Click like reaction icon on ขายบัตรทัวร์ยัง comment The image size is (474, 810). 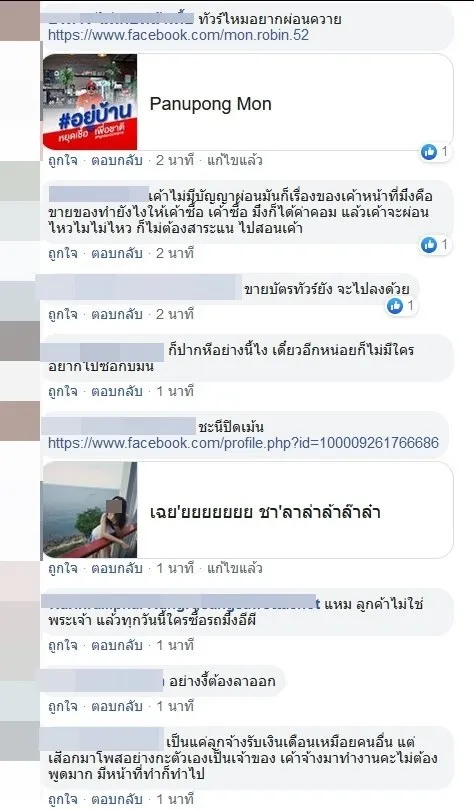tap(395, 306)
